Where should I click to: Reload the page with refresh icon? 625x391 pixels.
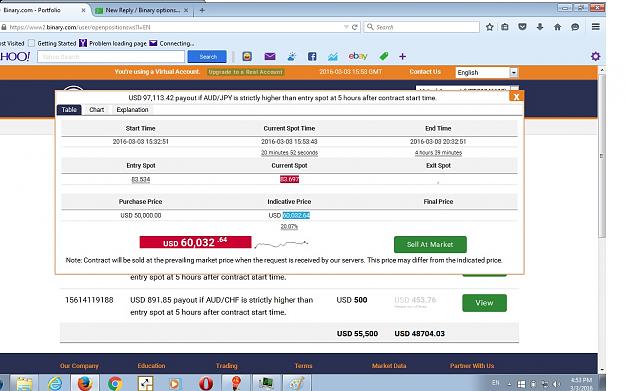tap(354, 27)
